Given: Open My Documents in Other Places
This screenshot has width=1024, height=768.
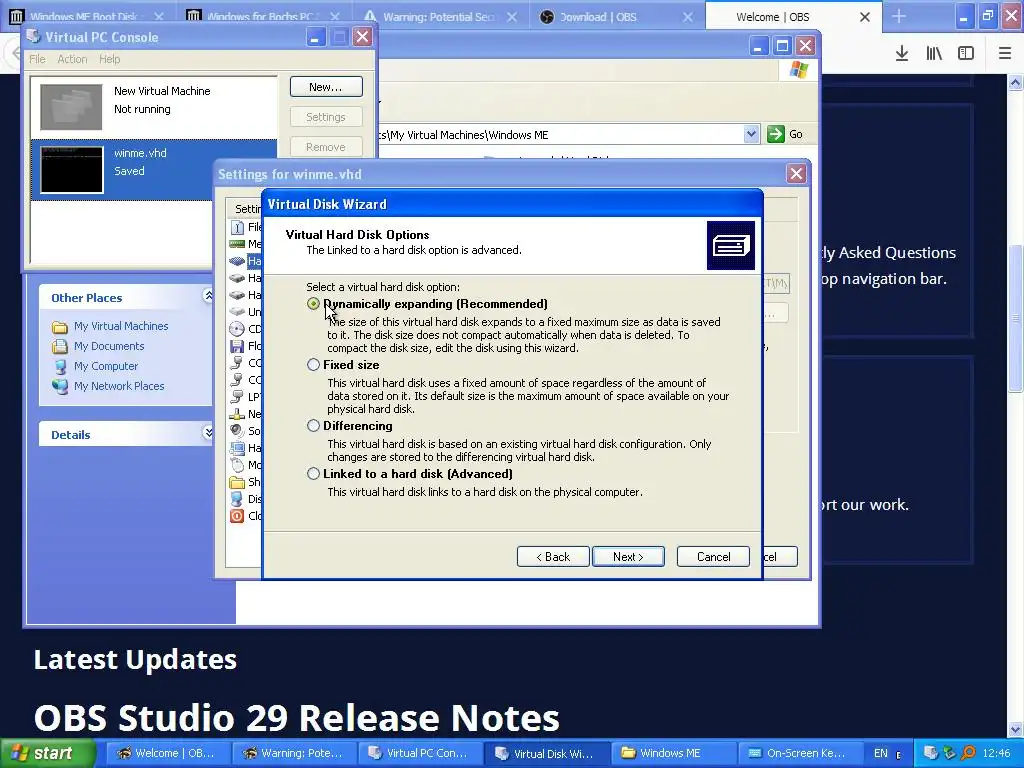Looking at the screenshot, I should [x=108, y=346].
